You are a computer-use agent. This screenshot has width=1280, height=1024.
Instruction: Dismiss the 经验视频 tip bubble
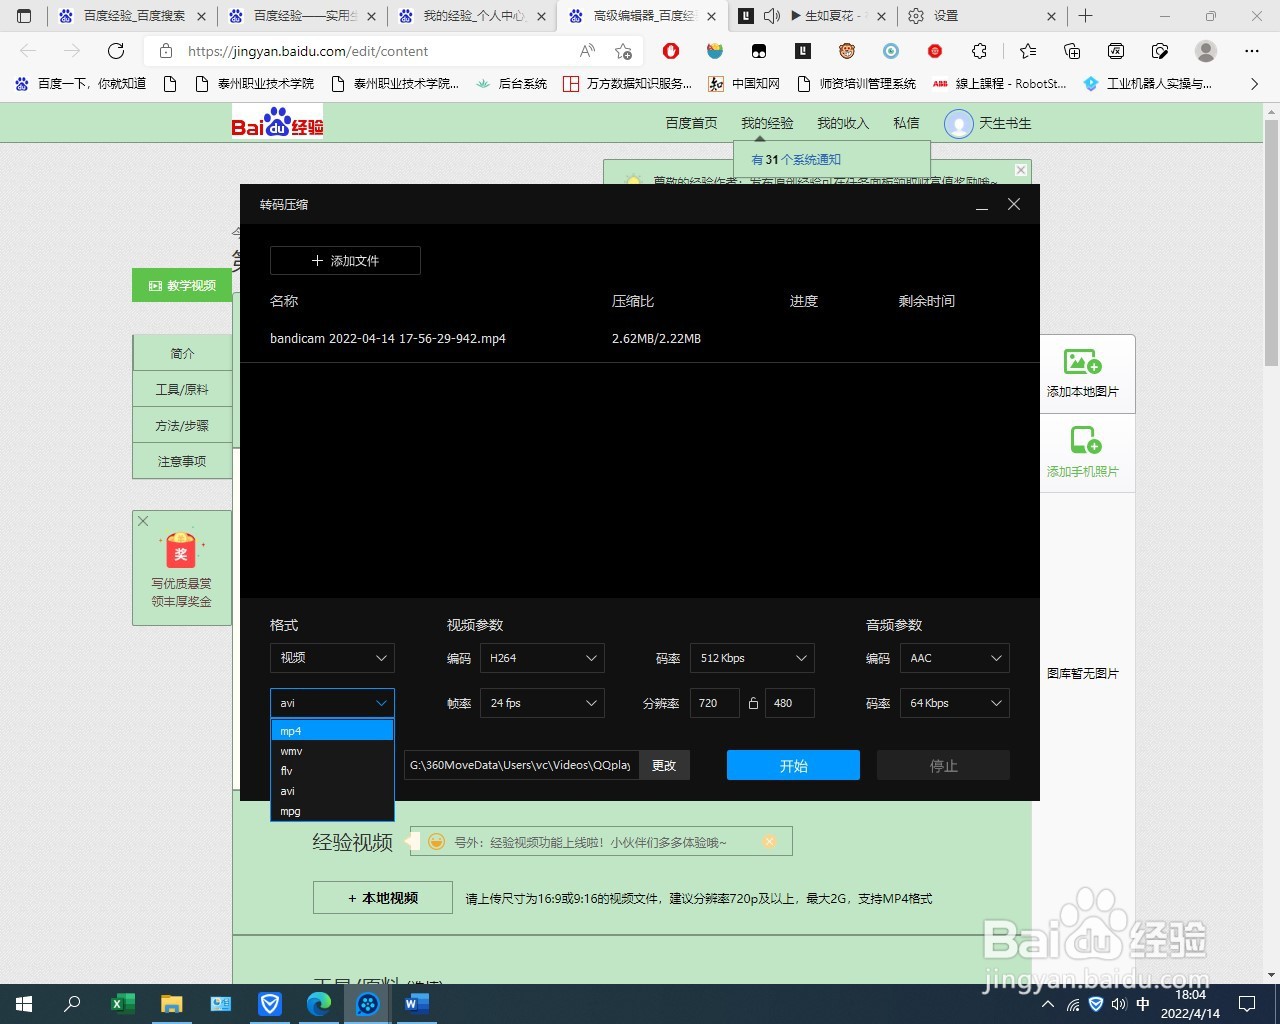coord(769,842)
